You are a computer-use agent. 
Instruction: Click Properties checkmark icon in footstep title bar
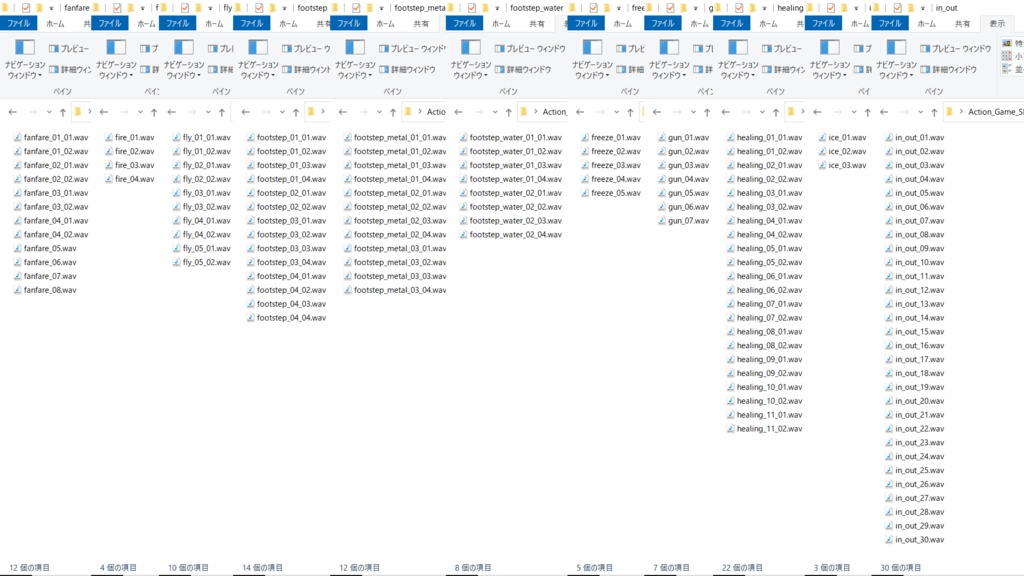pos(259,8)
